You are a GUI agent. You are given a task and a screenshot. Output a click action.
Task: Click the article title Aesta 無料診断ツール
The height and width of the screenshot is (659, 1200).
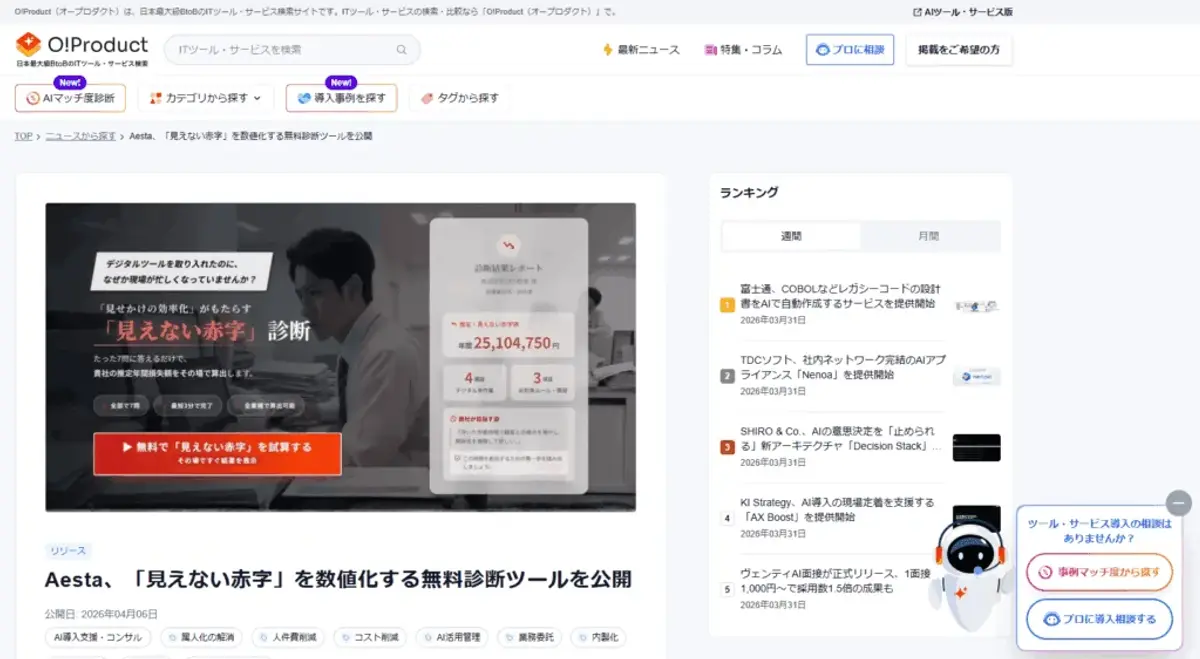click(338, 579)
